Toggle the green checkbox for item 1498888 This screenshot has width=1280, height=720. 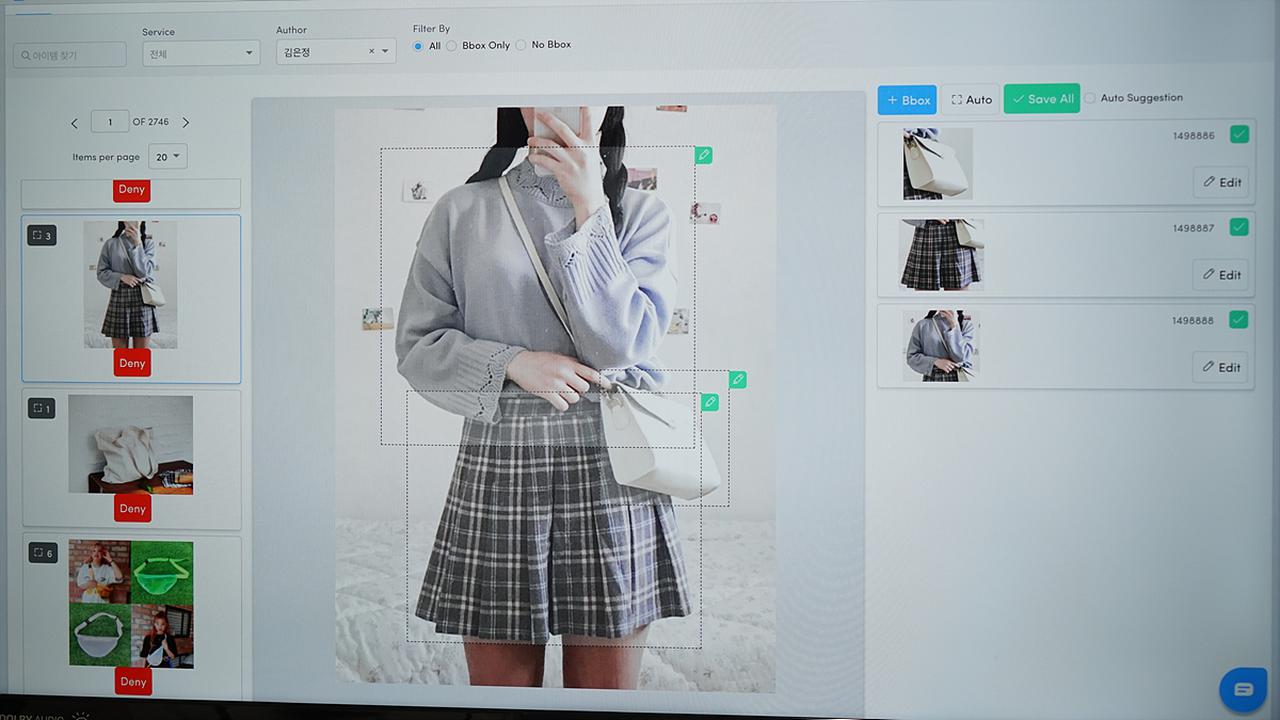[x=1239, y=320]
